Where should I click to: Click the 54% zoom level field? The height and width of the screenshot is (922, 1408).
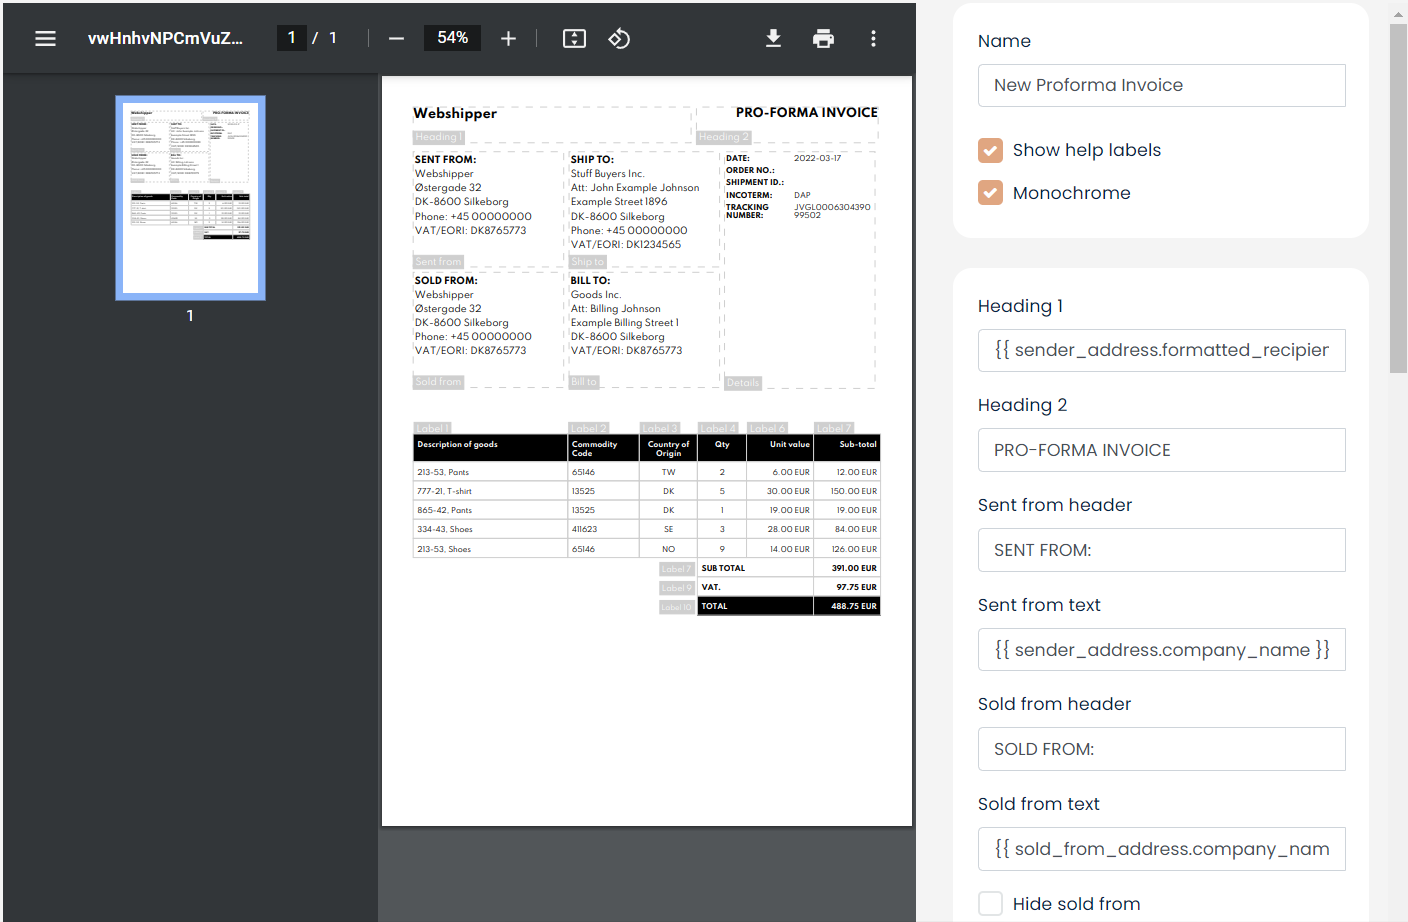[452, 38]
